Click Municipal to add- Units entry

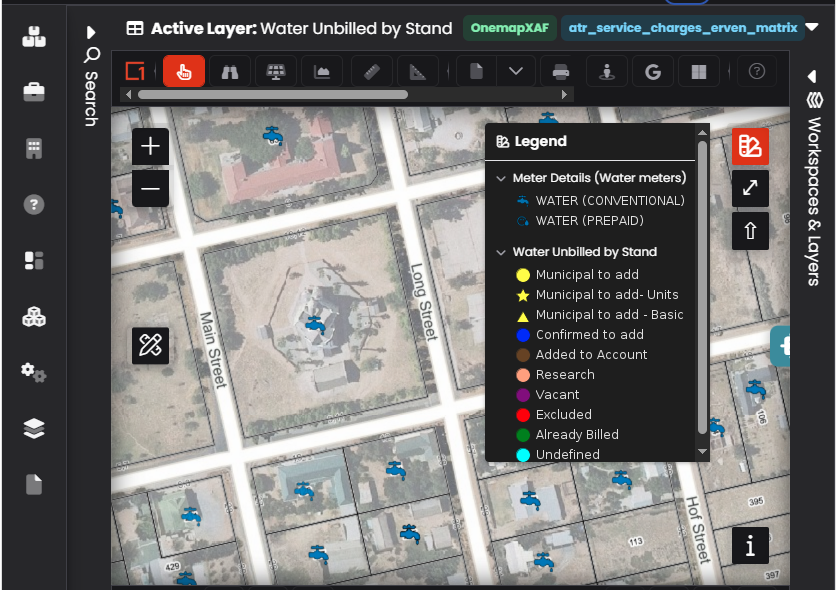pyautogui.click(x=597, y=295)
